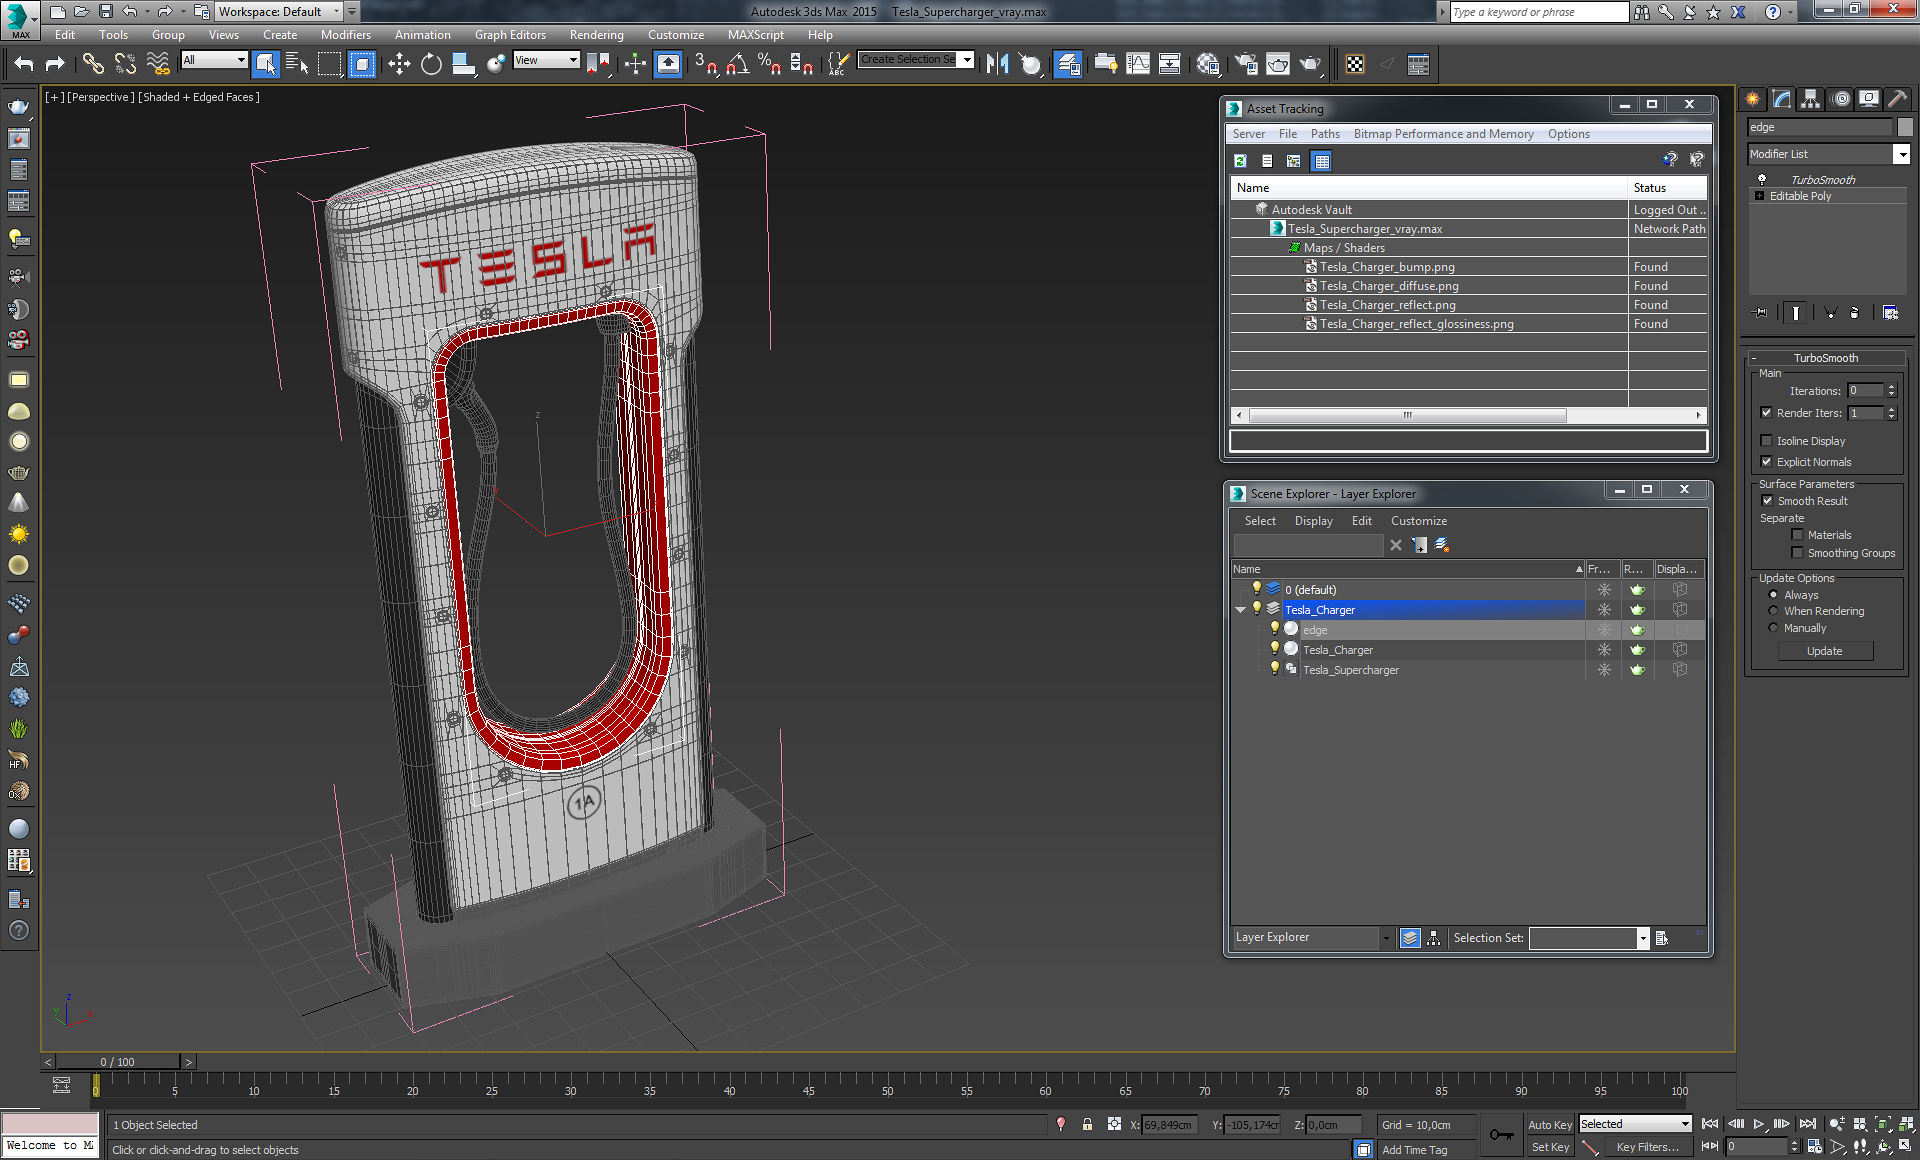Click Refresh icon in Asset Tracking
The image size is (1920, 1160).
click(x=1240, y=161)
